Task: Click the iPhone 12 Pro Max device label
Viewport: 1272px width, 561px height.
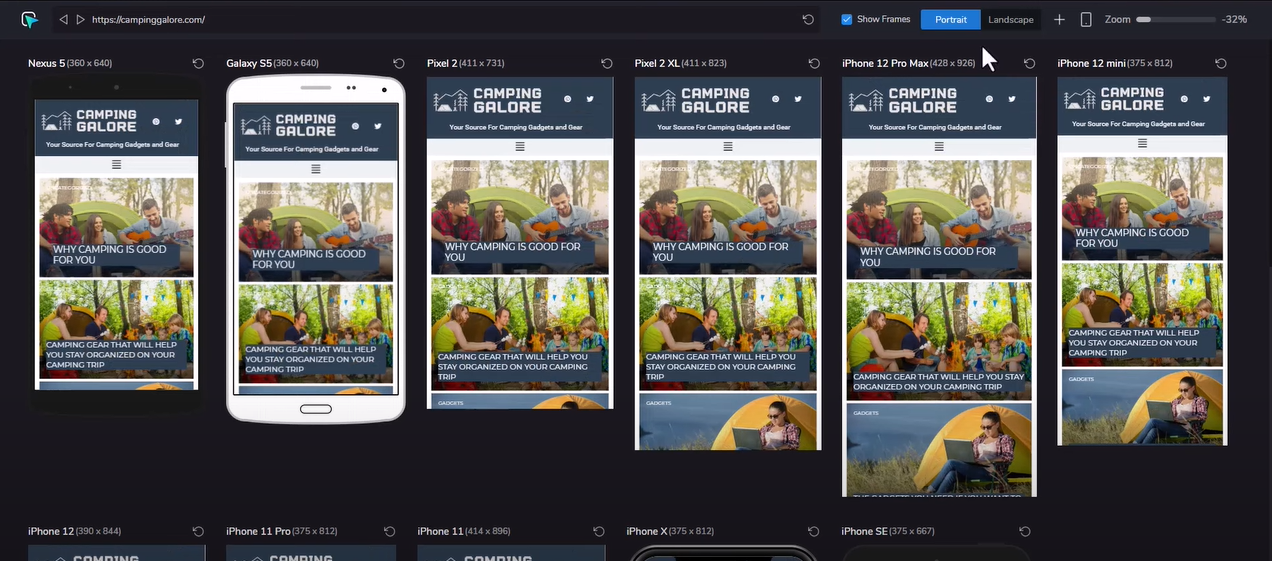Action: click(908, 63)
